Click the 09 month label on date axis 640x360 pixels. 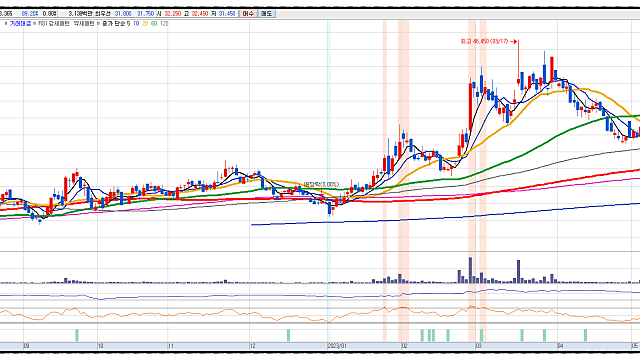tap(27, 346)
